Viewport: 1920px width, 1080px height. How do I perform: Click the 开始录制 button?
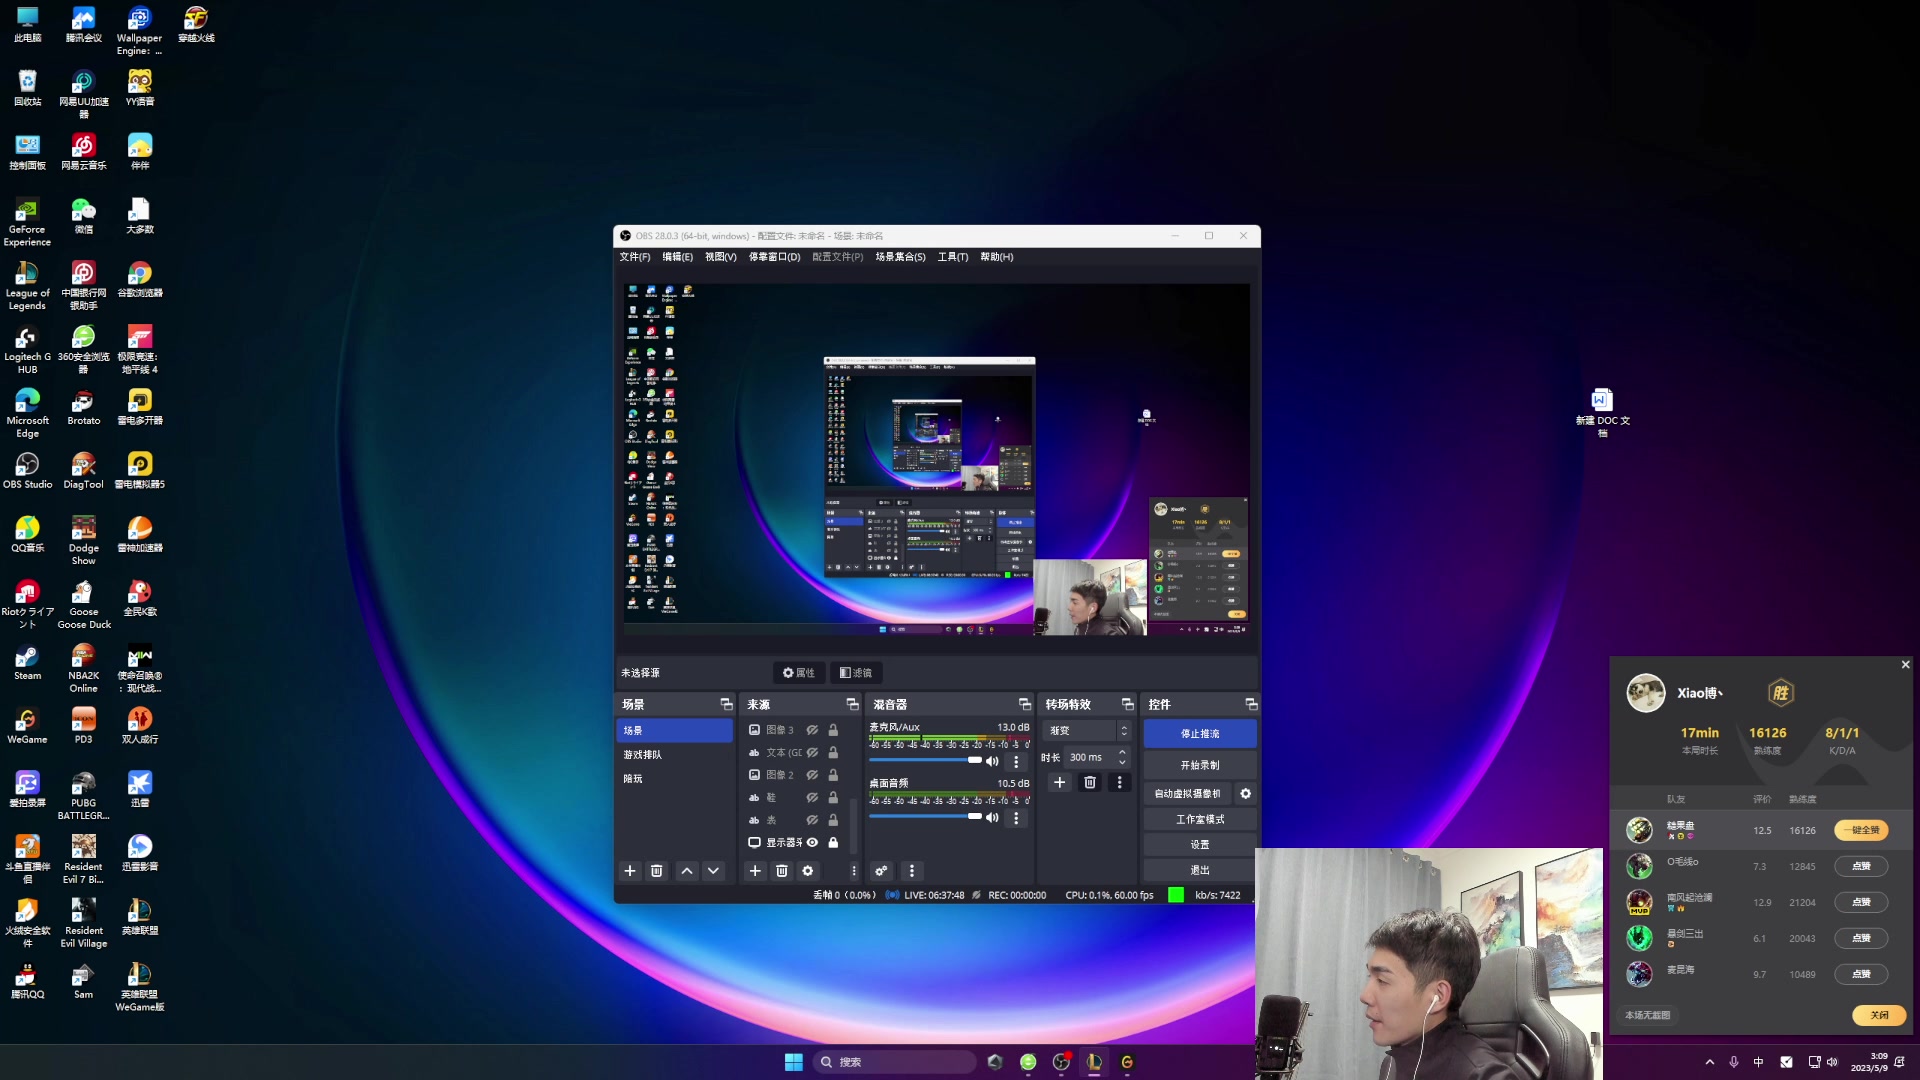1199,765
